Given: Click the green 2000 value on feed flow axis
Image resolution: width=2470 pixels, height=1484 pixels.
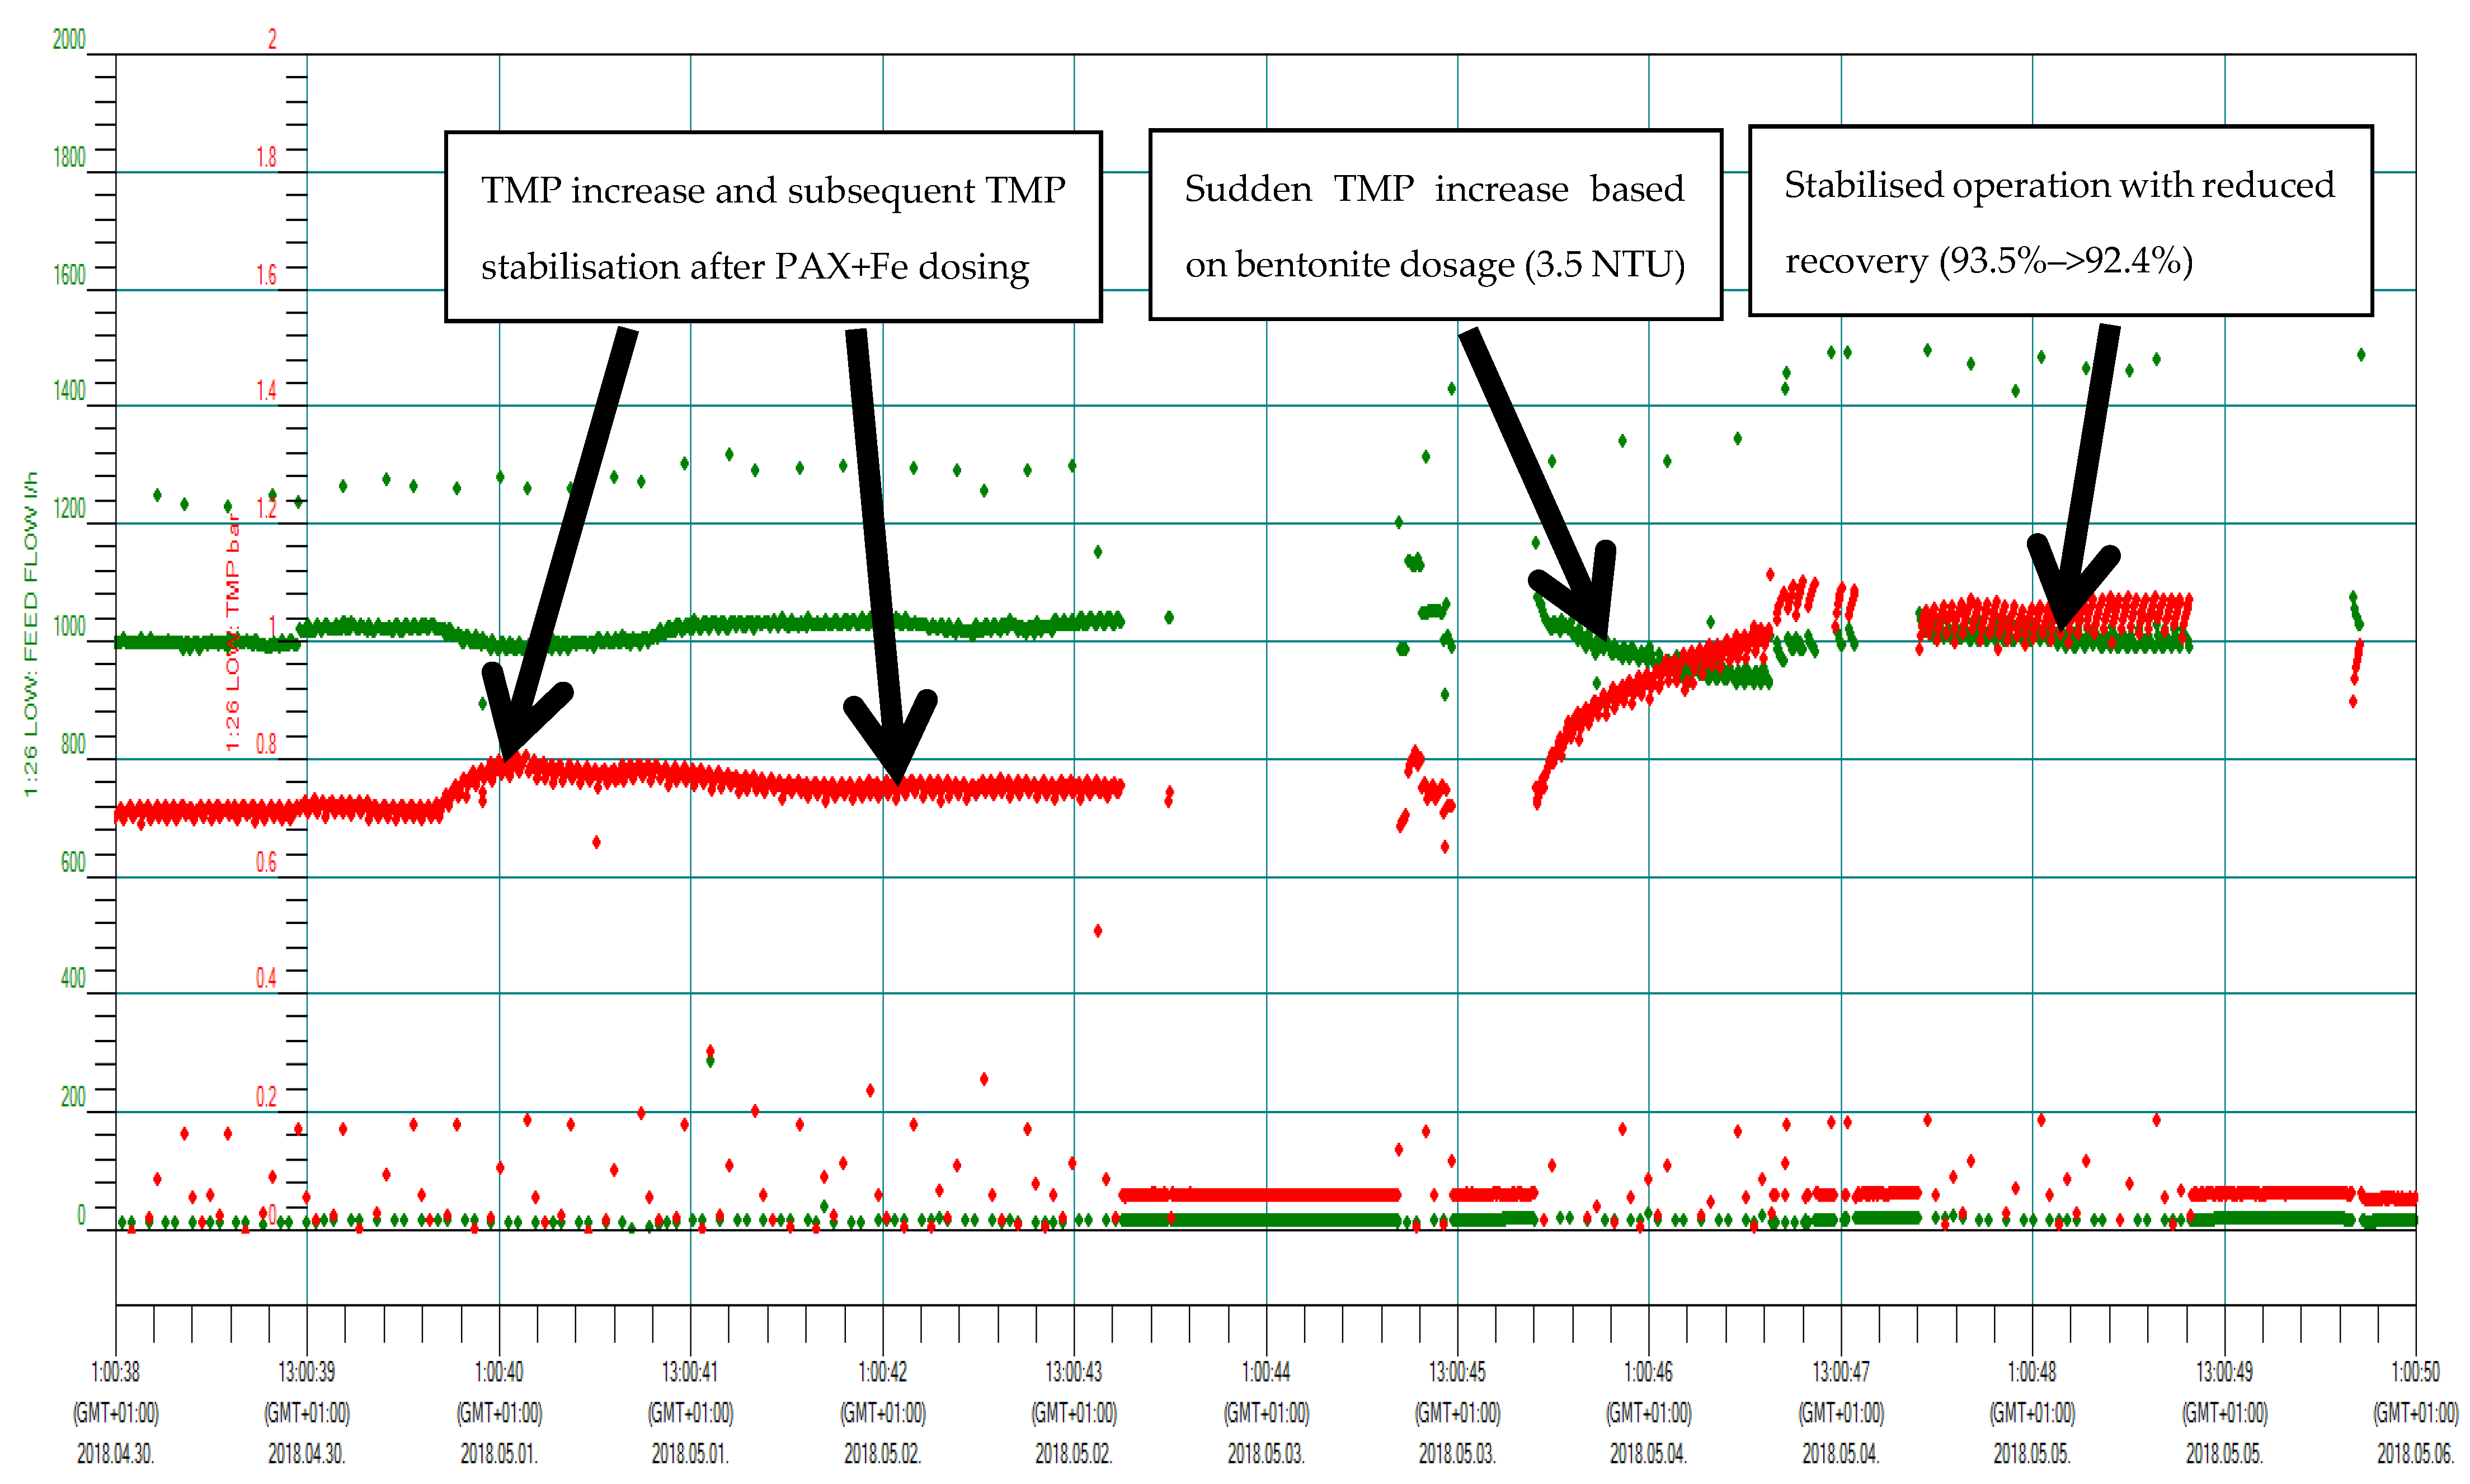Looking at the screenshot, I should click(69, 39).
